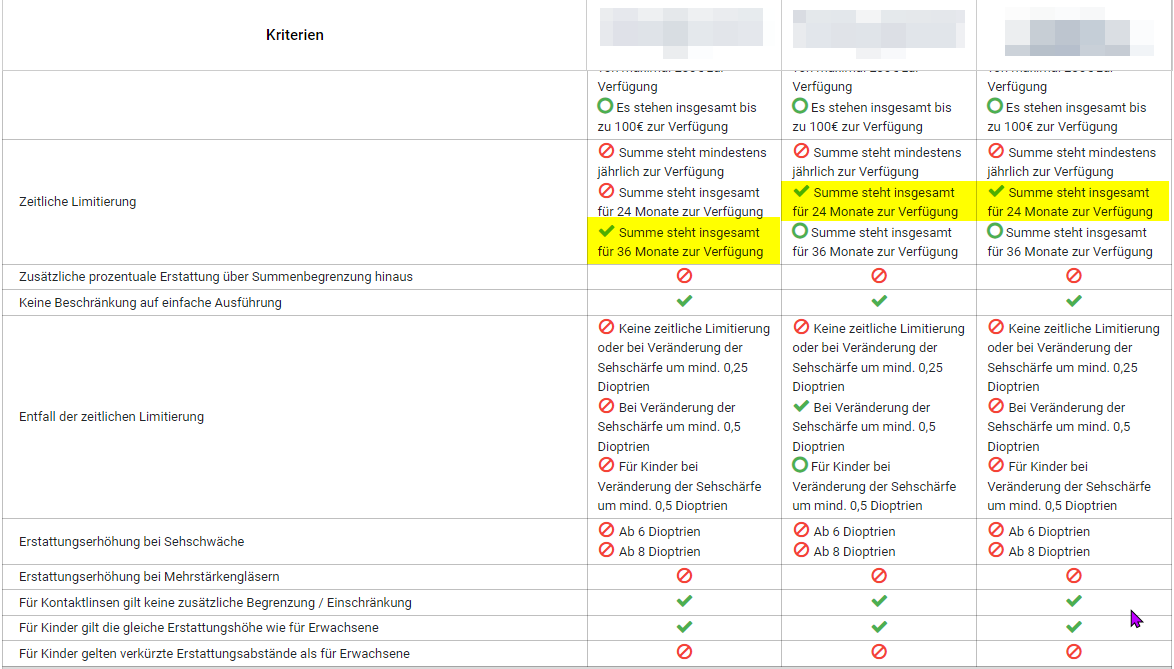Viewport: 1174px width, 669px height.
Task: Click green checkmark in Kontaktlinsen row, third tariff column
Action: pyautogui.click(x=1074, y=601)
